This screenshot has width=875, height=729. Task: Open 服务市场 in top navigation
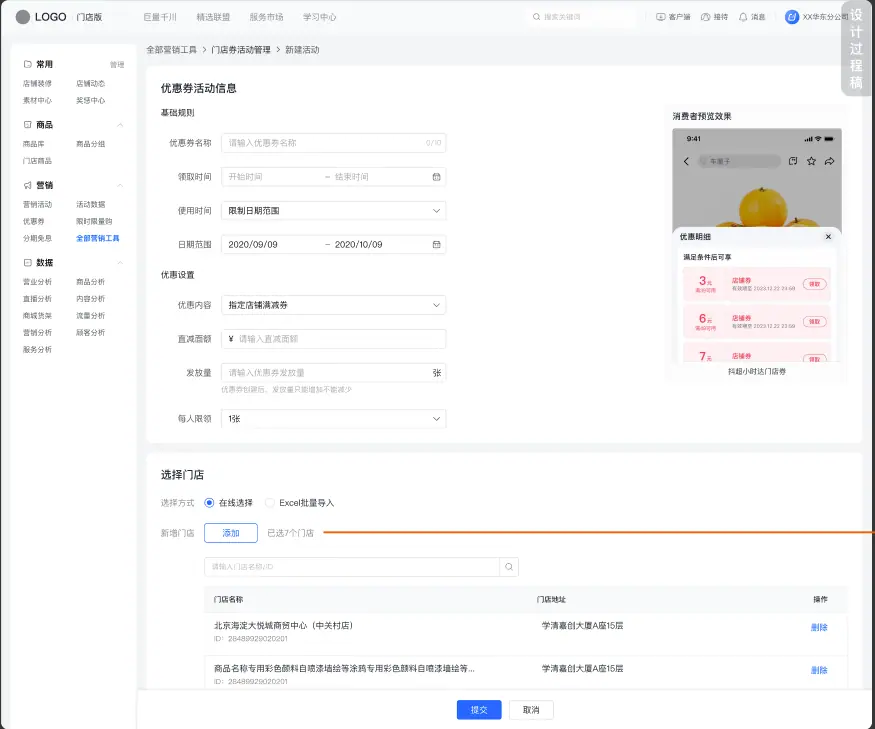coord(266,17)
